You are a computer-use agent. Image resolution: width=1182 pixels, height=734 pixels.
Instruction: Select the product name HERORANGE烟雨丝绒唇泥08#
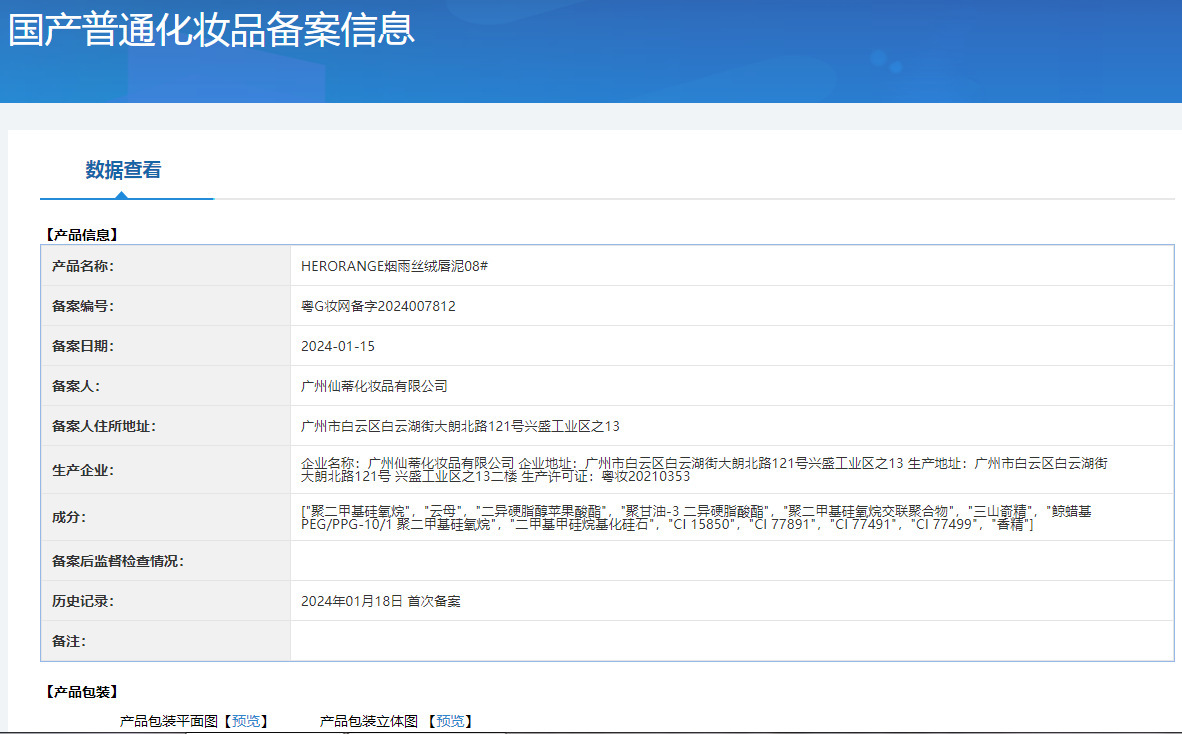coord(394,266)
